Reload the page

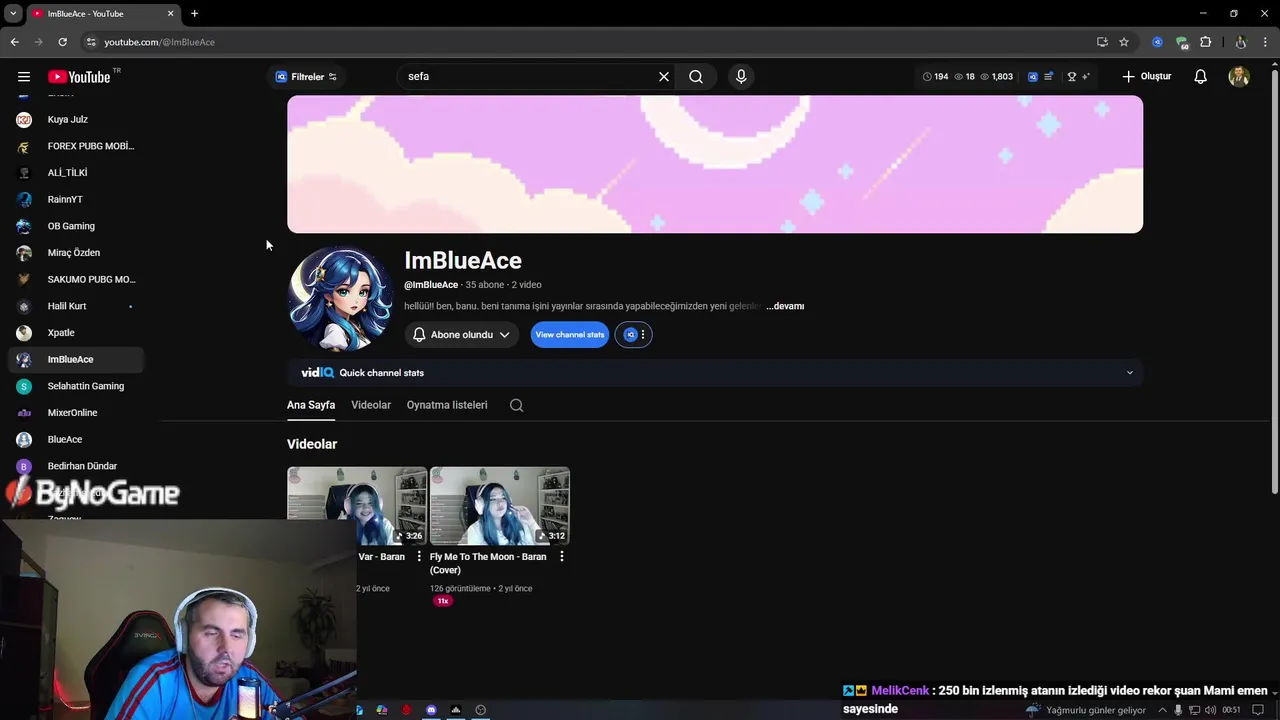(62, 42)
